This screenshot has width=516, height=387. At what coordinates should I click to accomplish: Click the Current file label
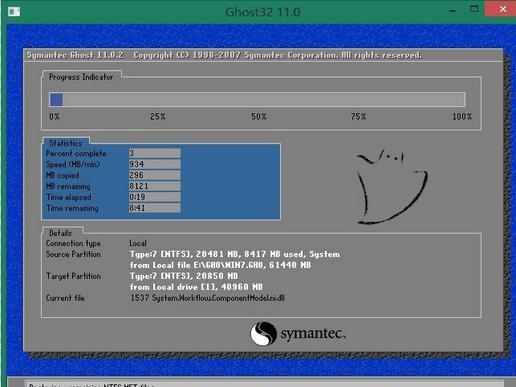coord(65,298)
